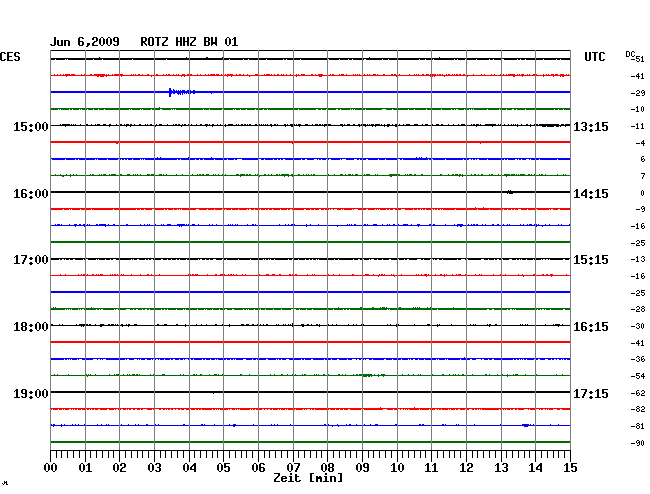Click the DC offset value '6'

click(643, 159)
